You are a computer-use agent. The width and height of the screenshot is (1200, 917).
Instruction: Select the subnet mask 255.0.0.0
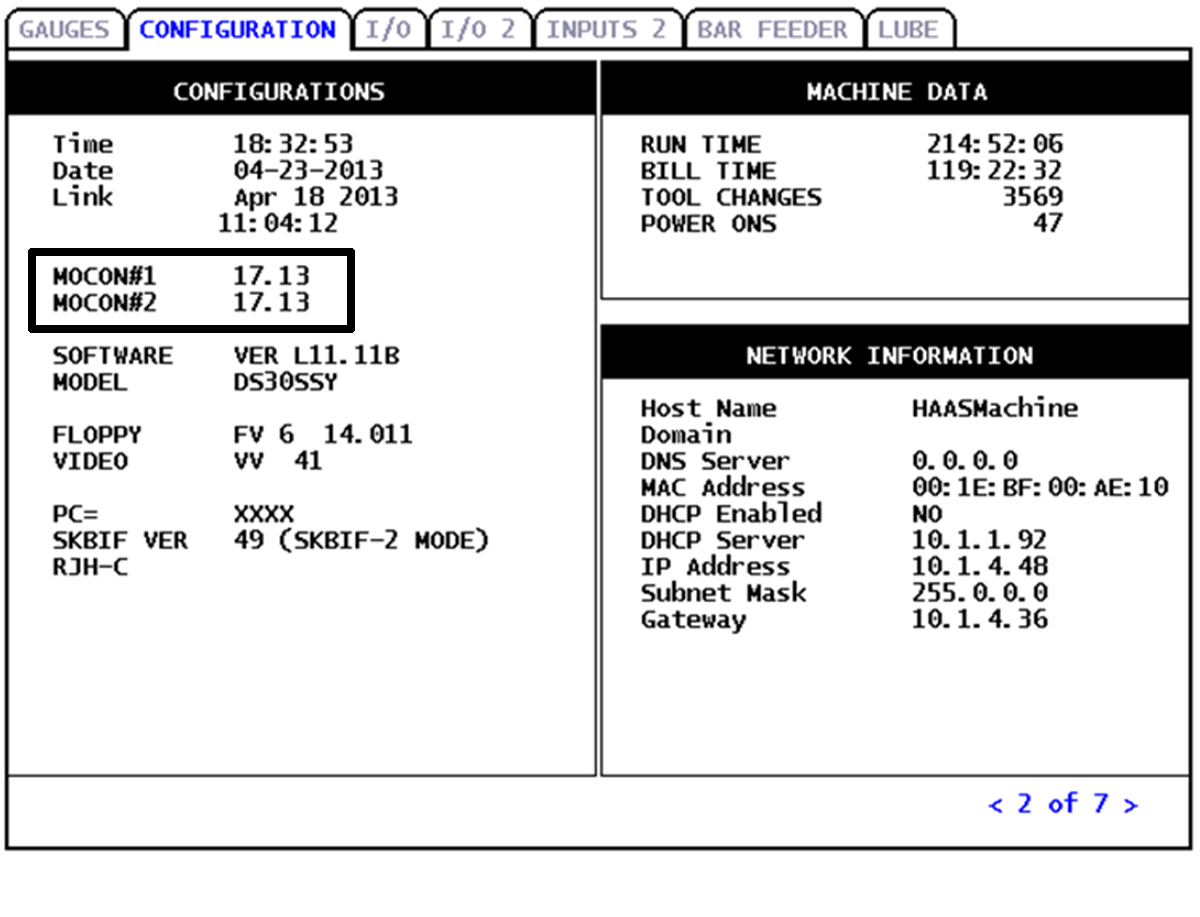tap(980, 593)
